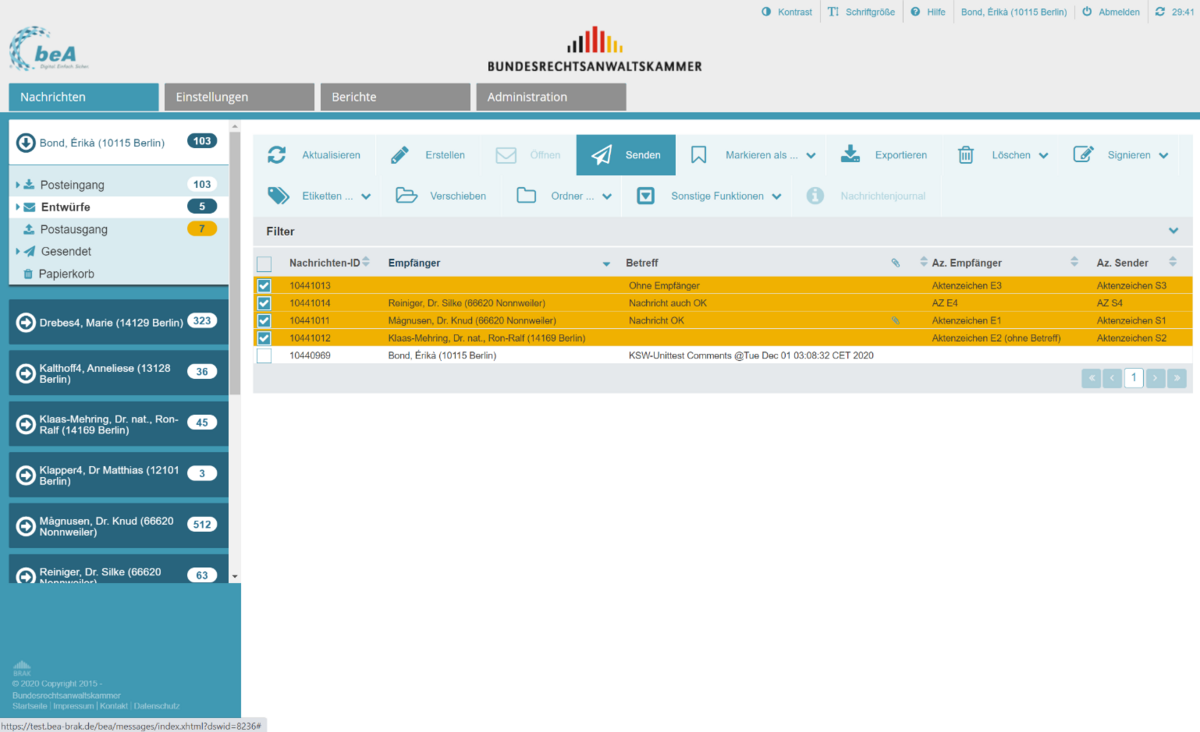Click the Kontakt footer link
The height and width of the screenshot is (732, 1200).
[x=113, y=706]
